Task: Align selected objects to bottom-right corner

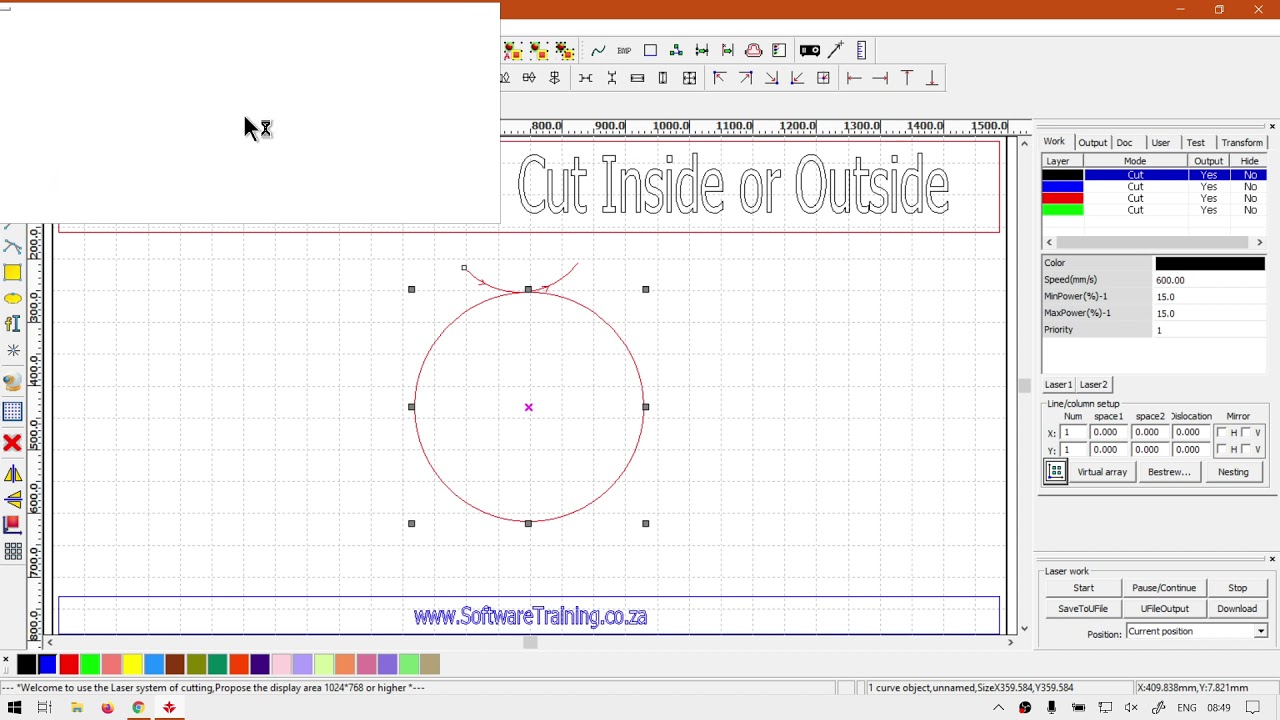Action: (771, 78)
